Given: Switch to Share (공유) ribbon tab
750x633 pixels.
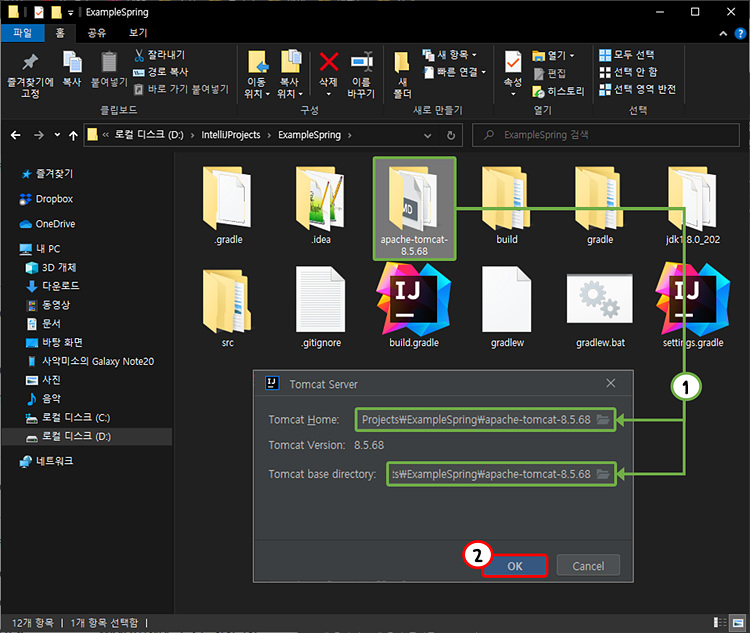Looking at the screenshot, I should (x=97, y=33).
